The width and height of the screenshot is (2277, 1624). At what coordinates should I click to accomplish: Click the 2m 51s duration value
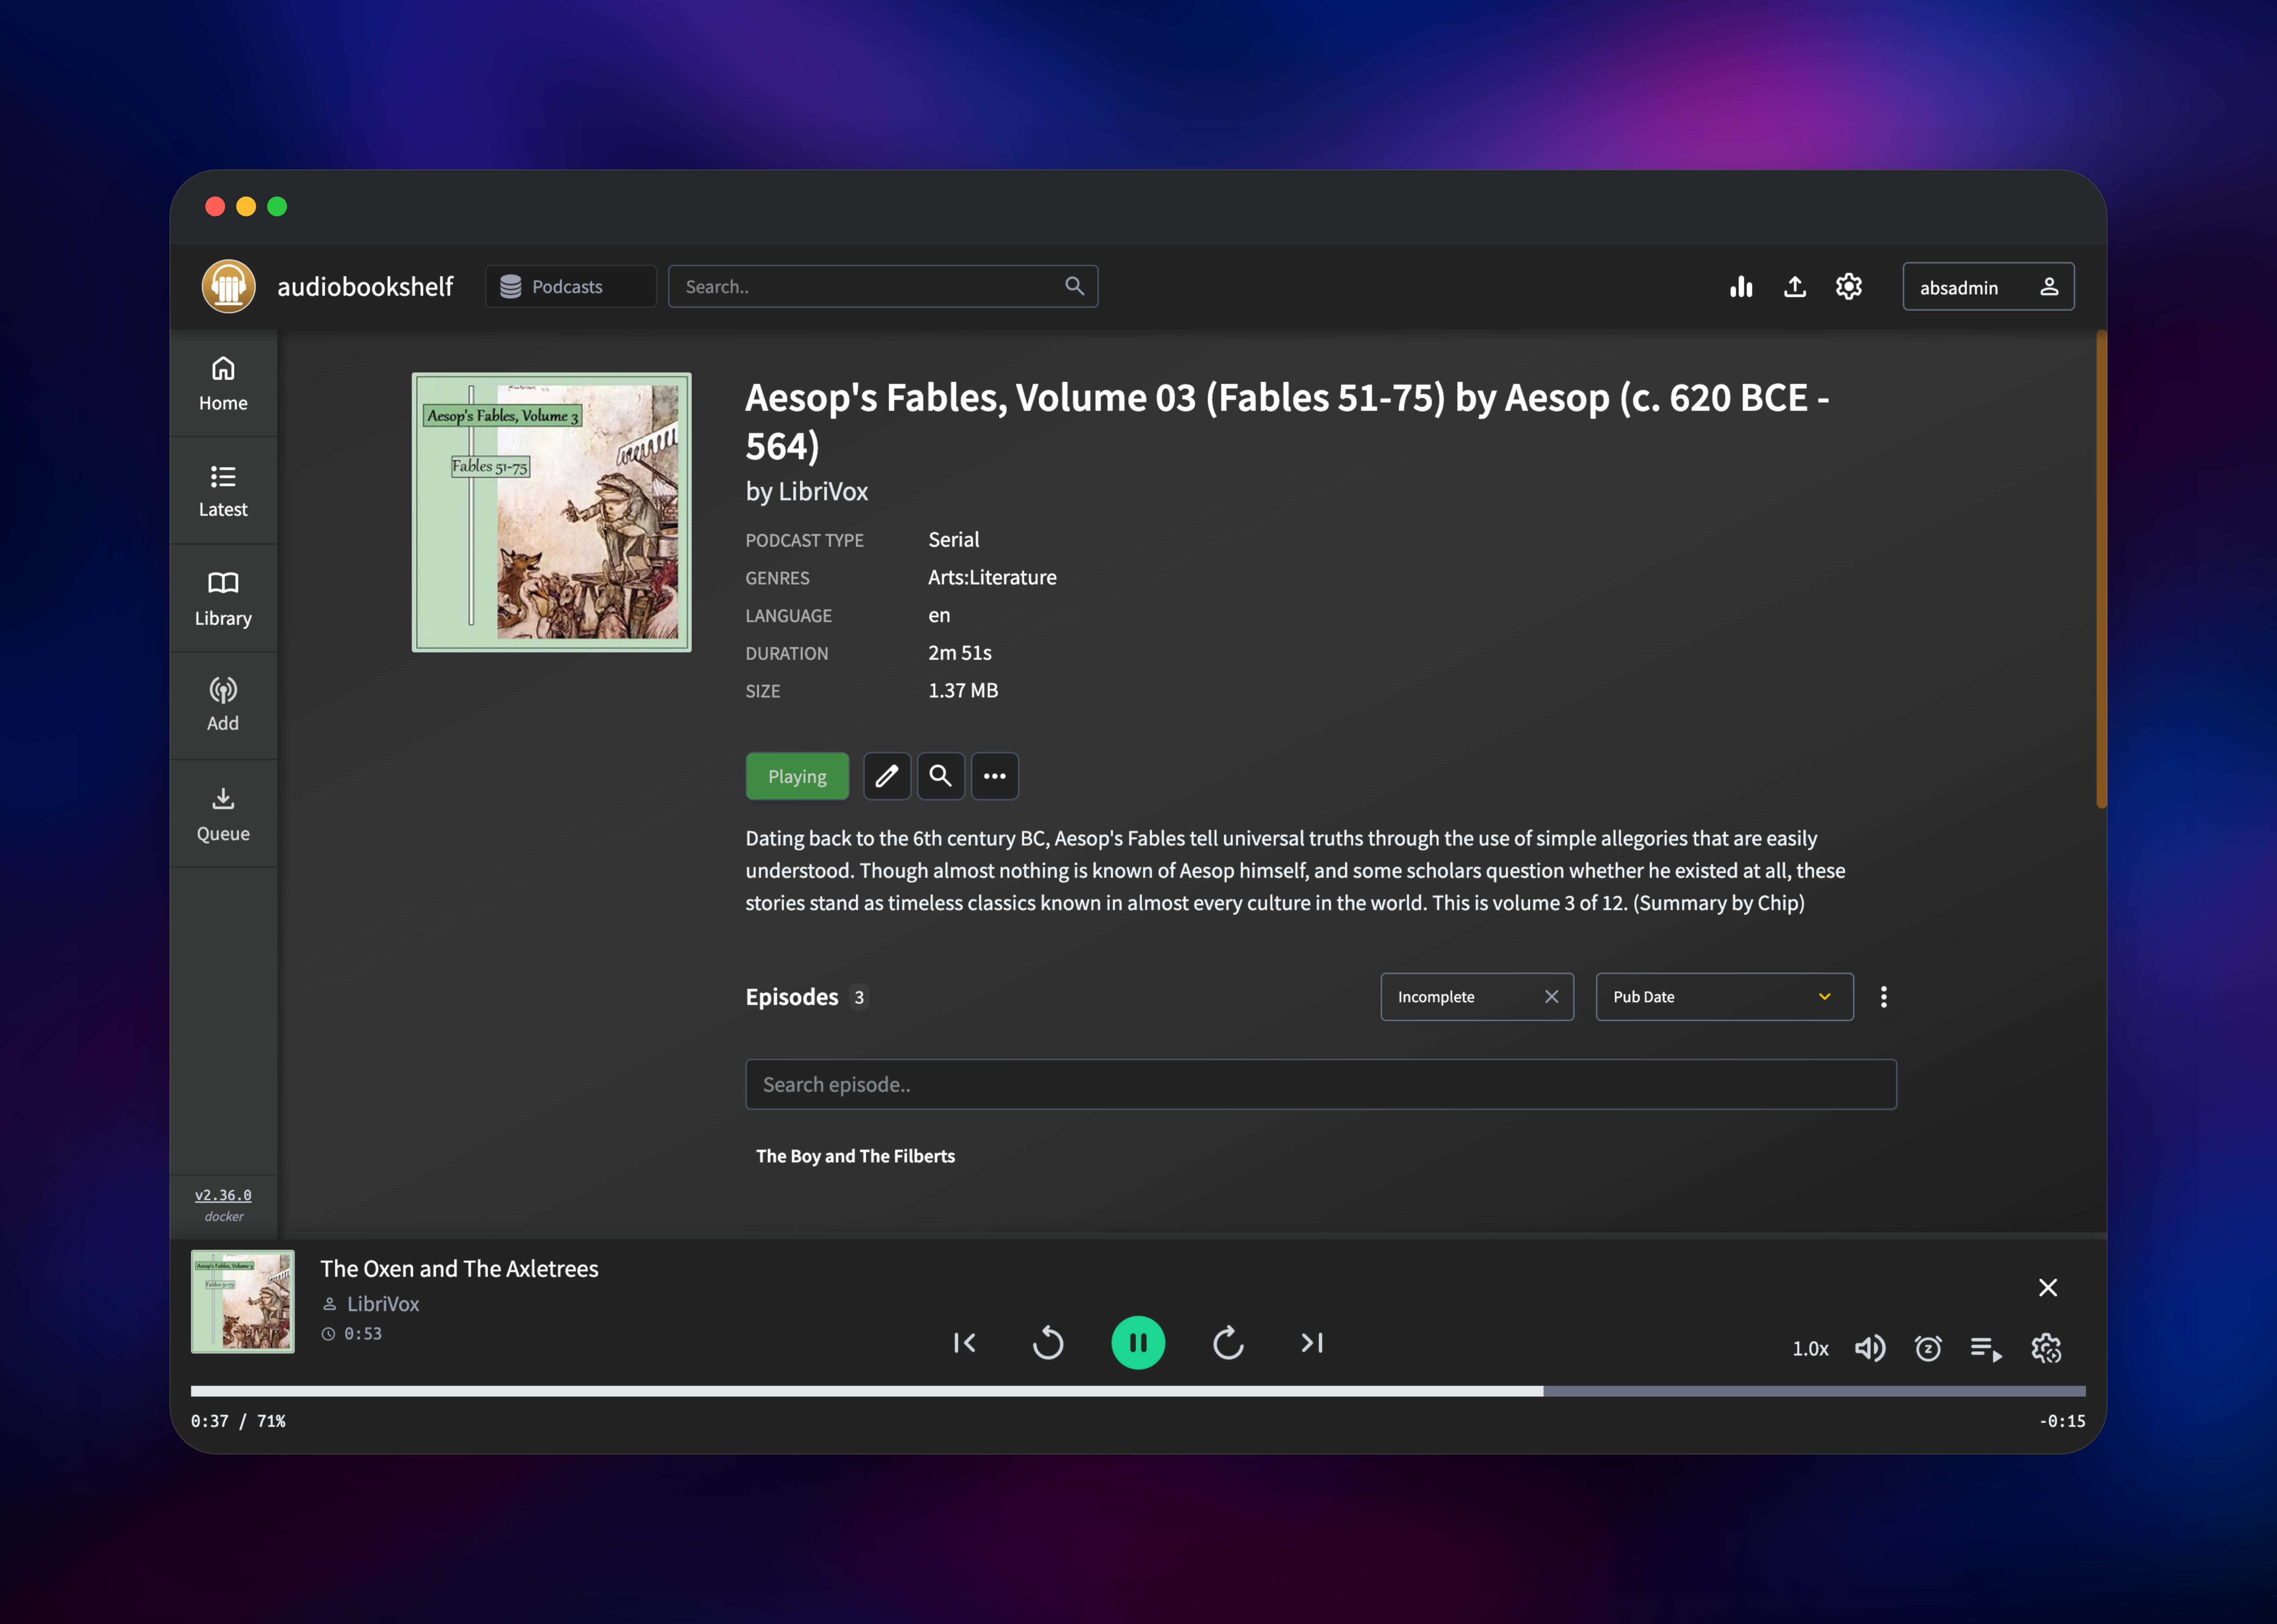pos(960,653)
